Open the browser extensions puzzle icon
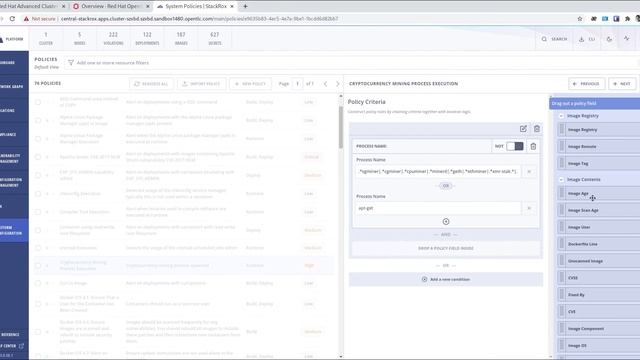 627,19
